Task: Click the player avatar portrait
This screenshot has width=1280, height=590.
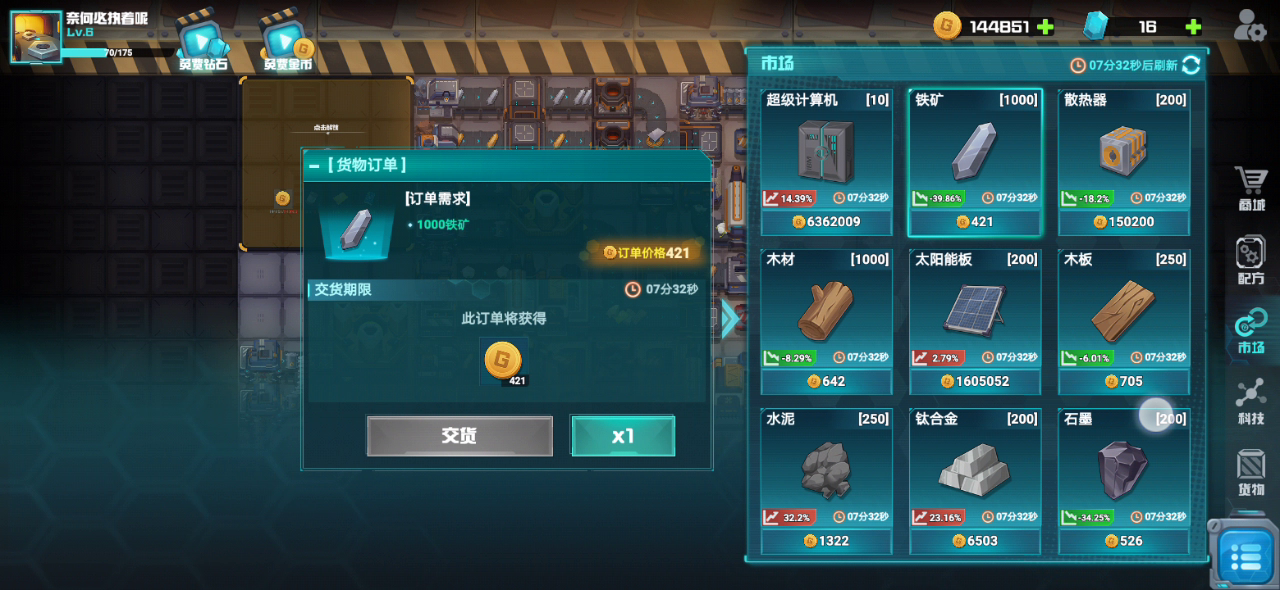Action: click(36, 36)
